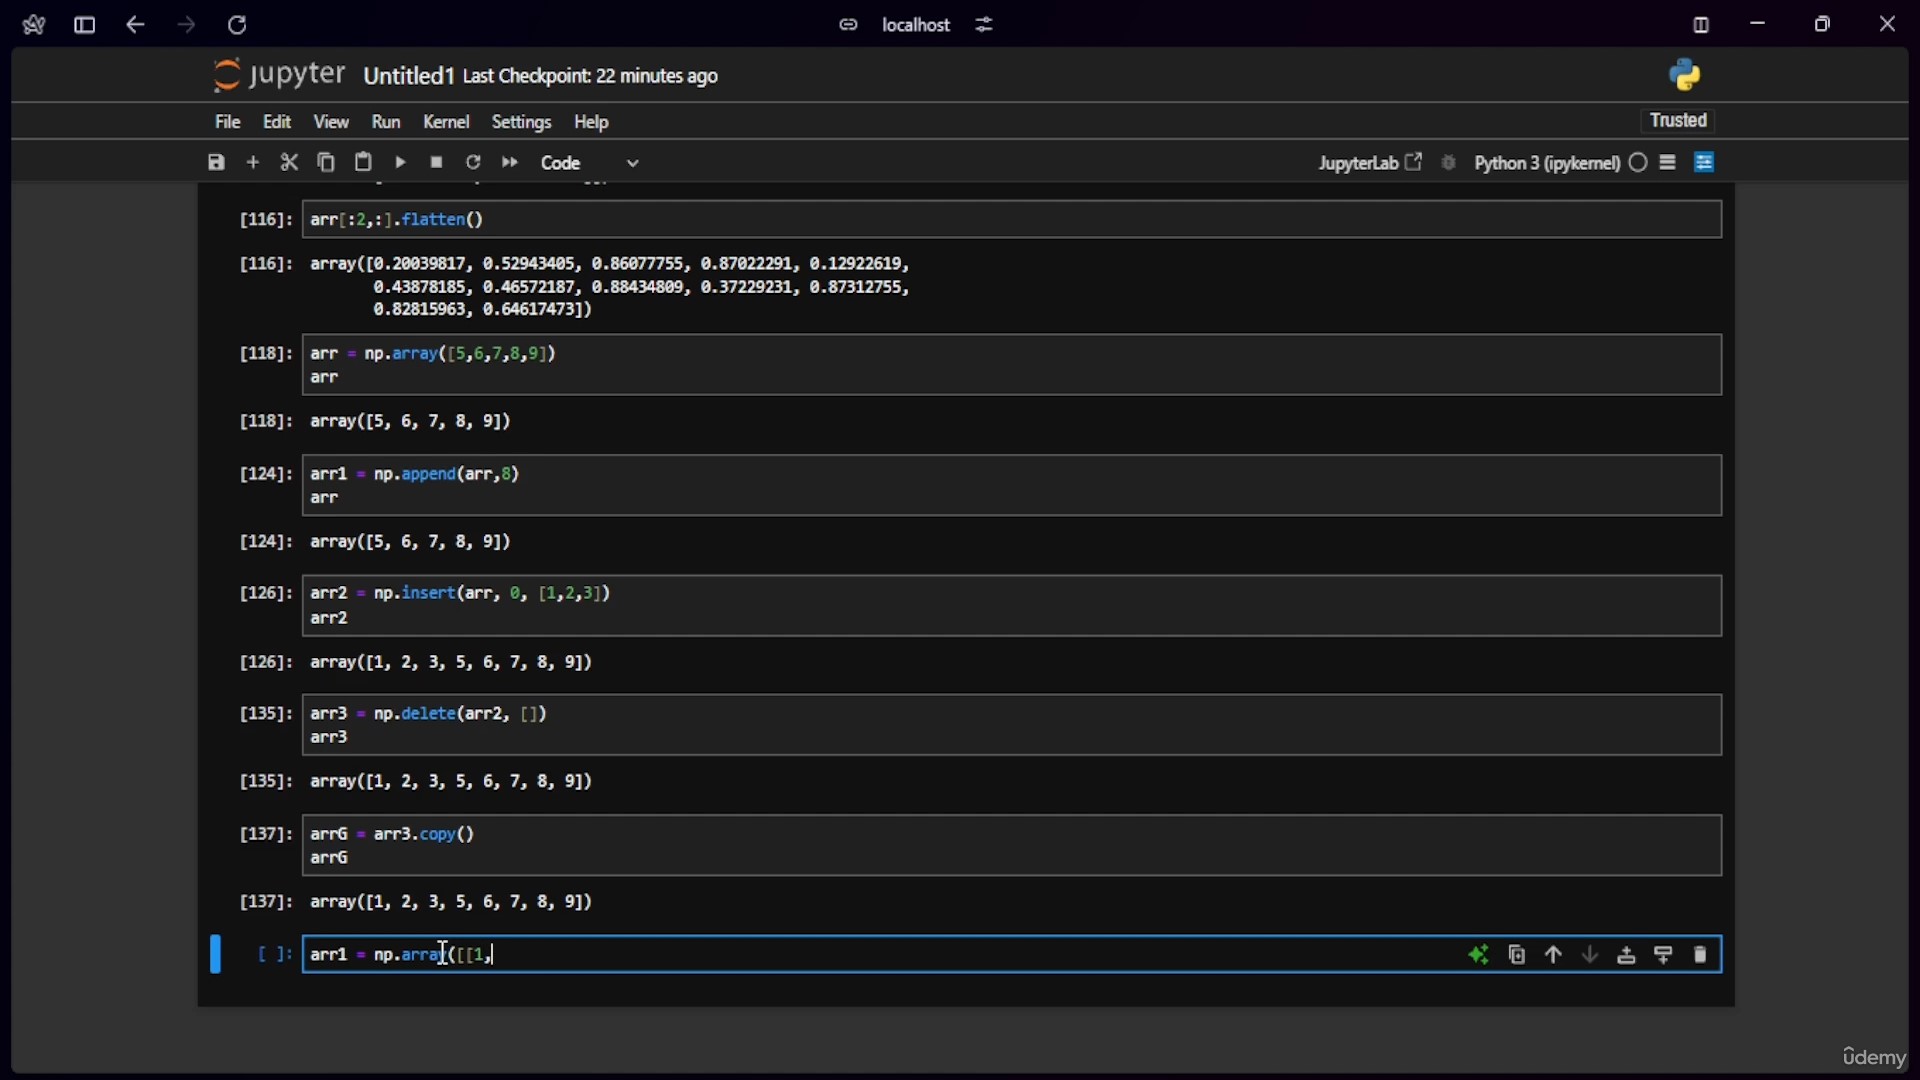Click the Trusted notebook button
The width and height of the screenshot is (1920, 1080).
(x=1679, y=120)
